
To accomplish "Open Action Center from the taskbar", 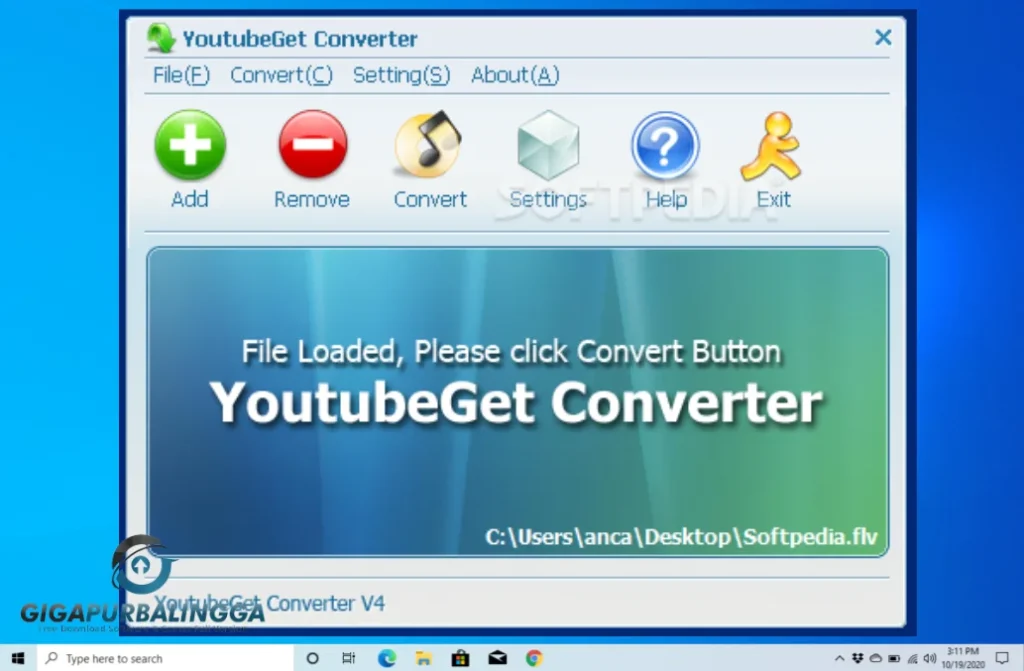I will coord(1002,659).
